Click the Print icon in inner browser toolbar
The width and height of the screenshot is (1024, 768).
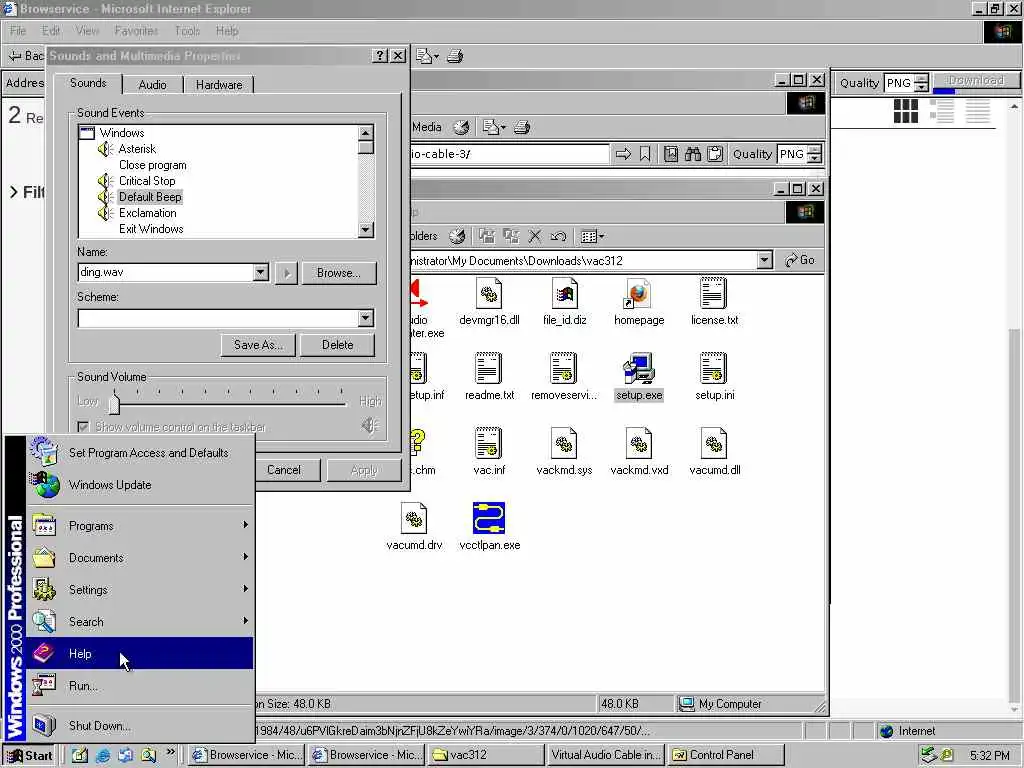(x=522, y=127)
